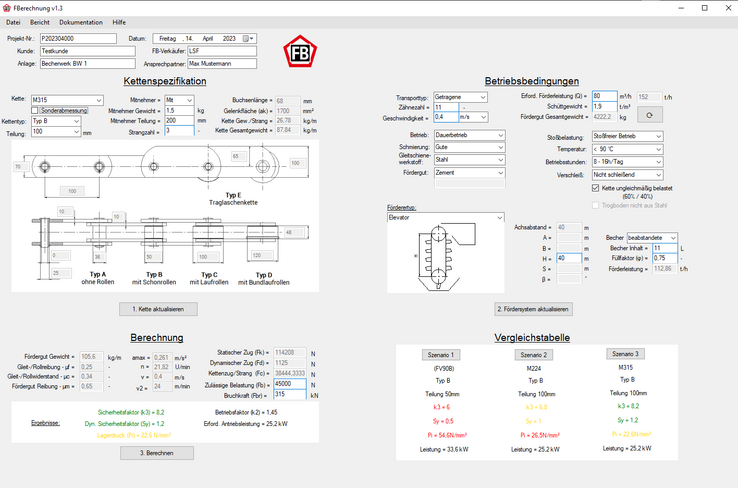Click the Mitnehmer Gewicht field
The height and width of the screenshot is (488, 738).
[x=179, y=111]
